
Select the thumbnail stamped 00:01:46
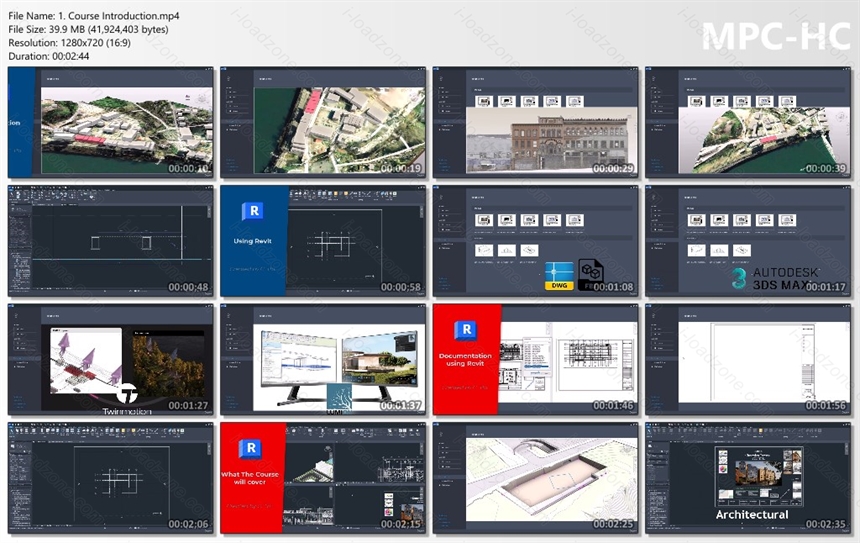point(536,360)
